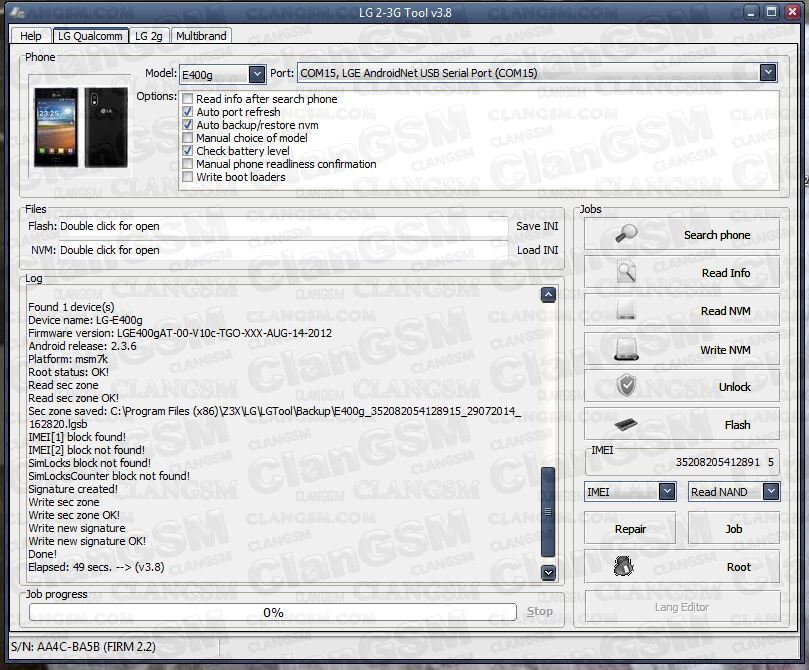Screen dimensions: 809x670
Task: Click the Job button
Action: pos(733,528)
